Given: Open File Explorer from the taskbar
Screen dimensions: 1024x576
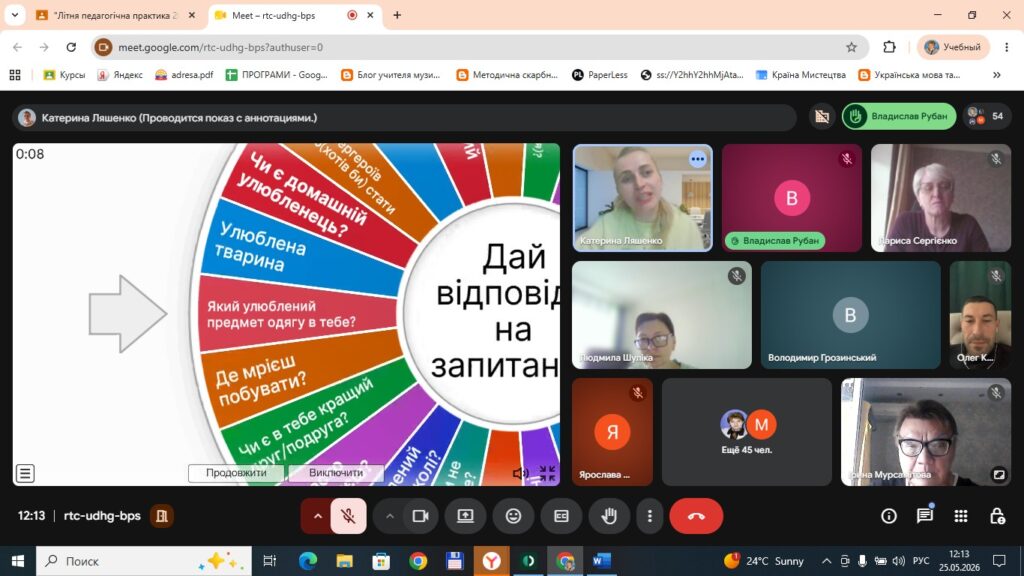Looking at the screenshot, I should pyautogui.click(x=344, y=561).
